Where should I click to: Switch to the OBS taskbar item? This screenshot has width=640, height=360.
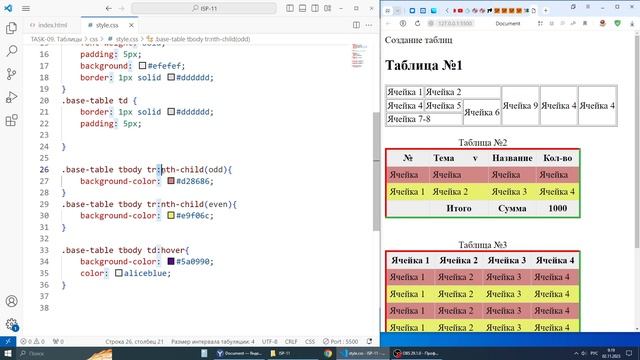coord(416,353)
